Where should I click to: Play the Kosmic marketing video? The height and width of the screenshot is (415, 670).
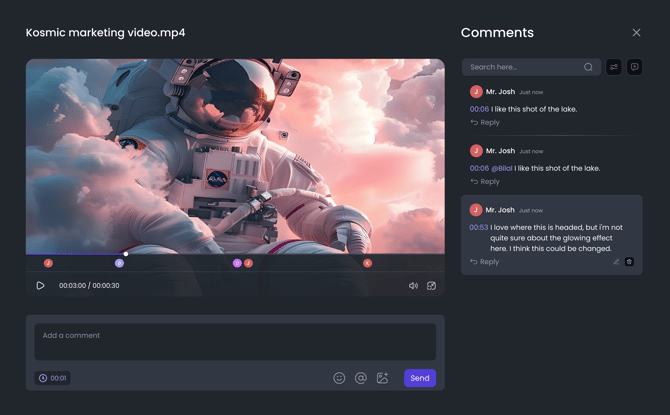40,286
